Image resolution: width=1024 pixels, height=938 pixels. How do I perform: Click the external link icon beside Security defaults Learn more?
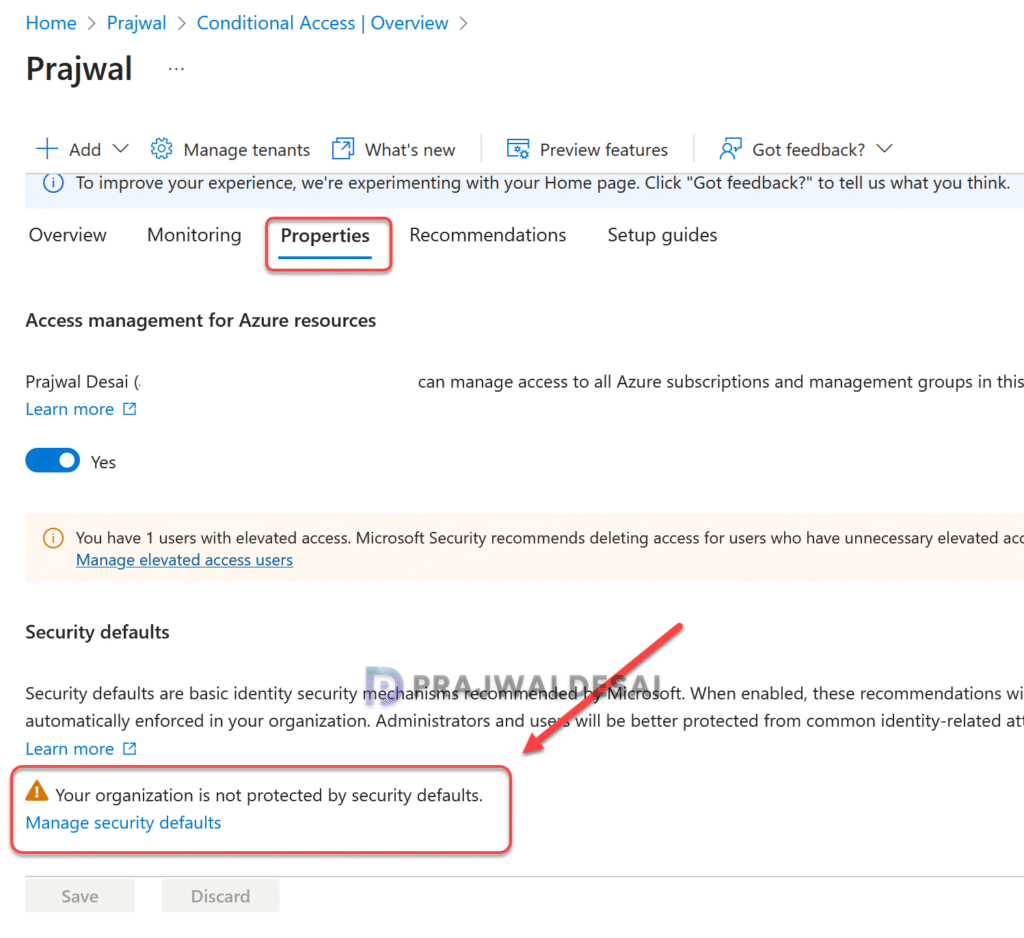(130, 749)
